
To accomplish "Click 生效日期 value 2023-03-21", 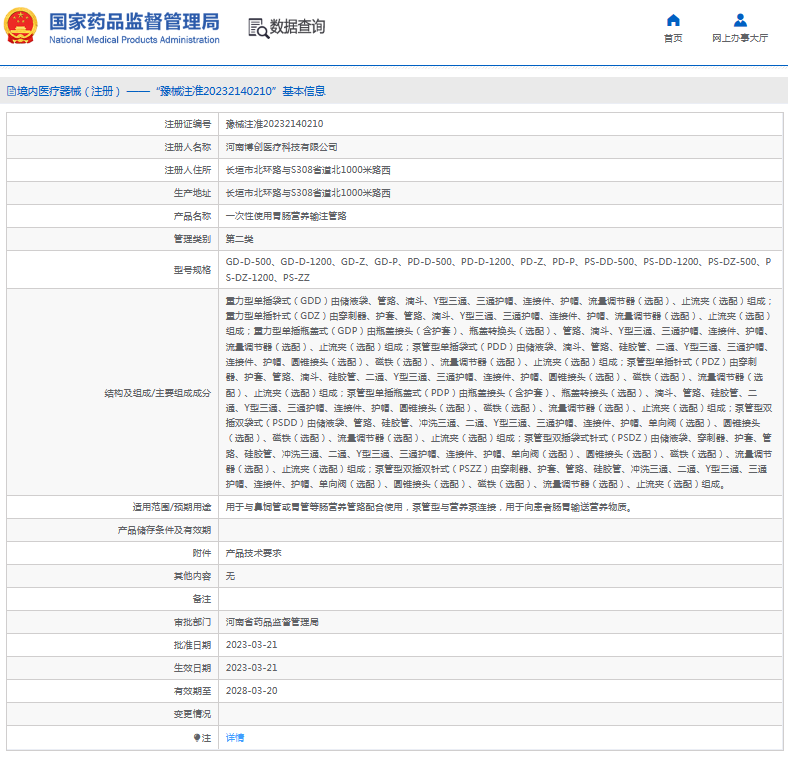I will [251, 668].
